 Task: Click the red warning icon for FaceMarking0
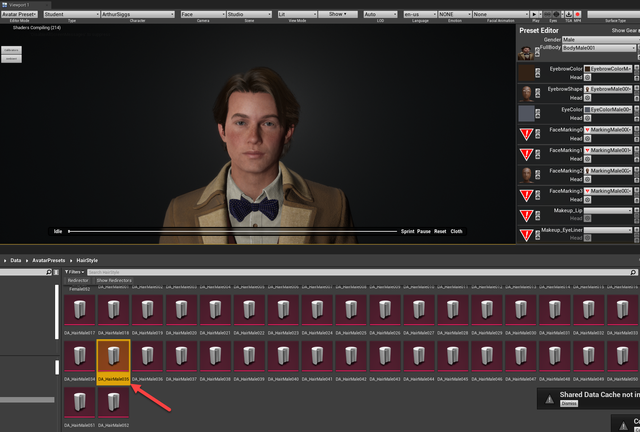tap(526, 134)
